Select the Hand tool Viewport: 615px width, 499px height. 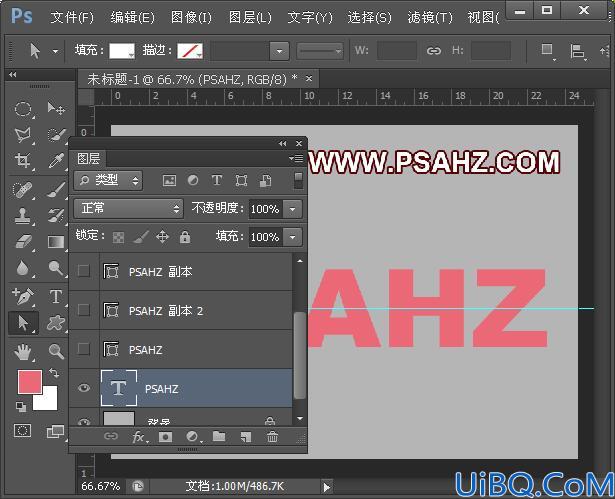[22, 352]
